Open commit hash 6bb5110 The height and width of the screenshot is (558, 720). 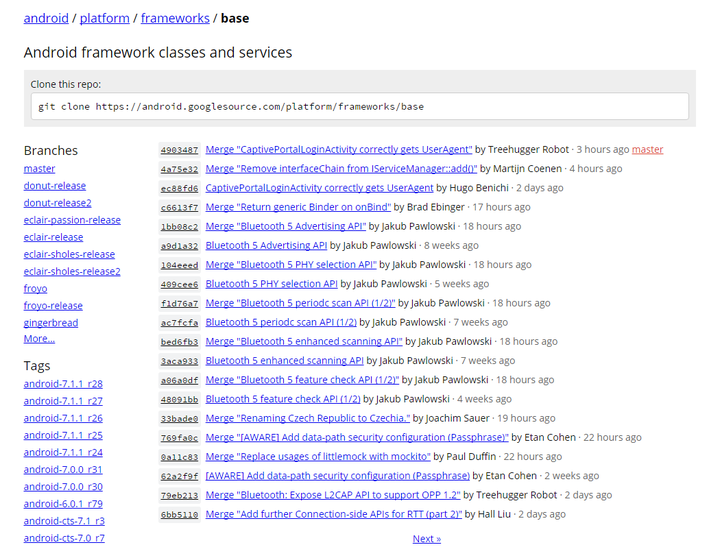pos(180,515)
